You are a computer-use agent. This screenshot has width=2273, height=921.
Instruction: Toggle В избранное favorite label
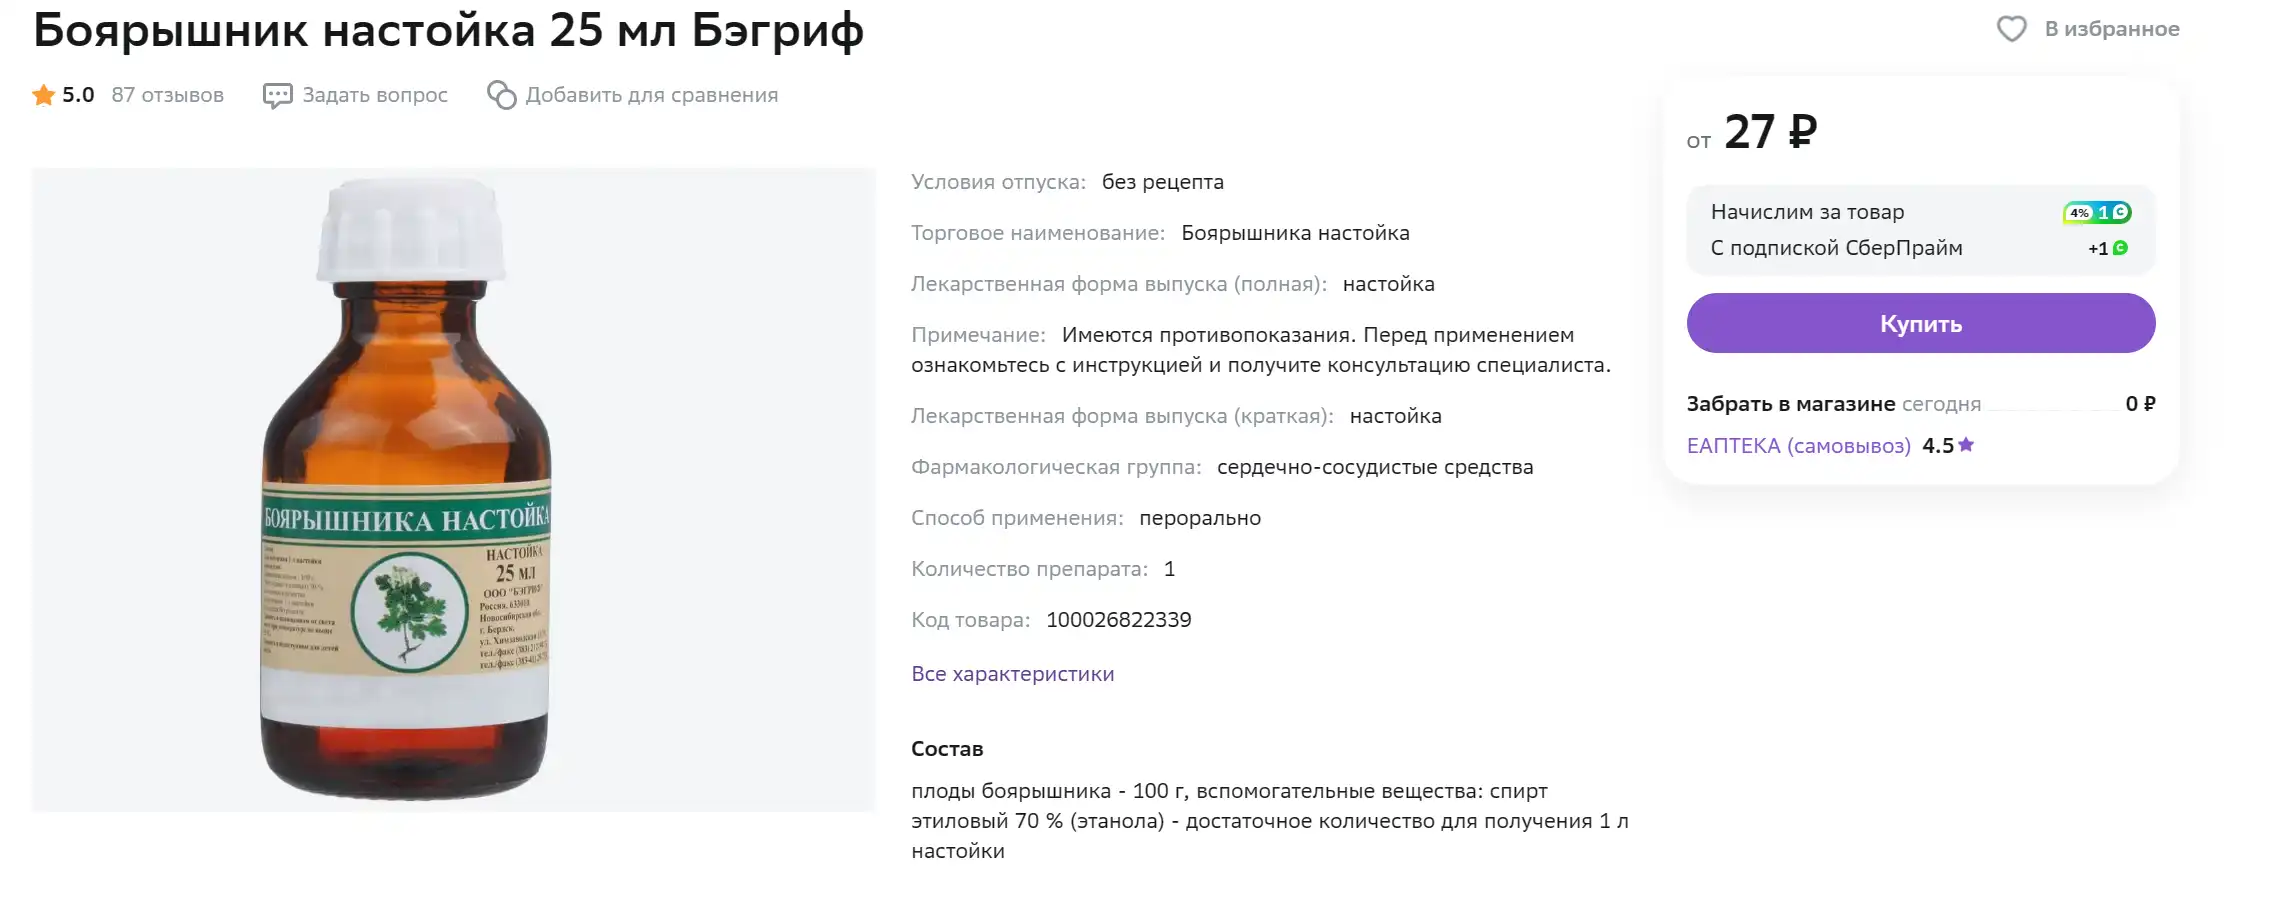tap(2112, 29)
